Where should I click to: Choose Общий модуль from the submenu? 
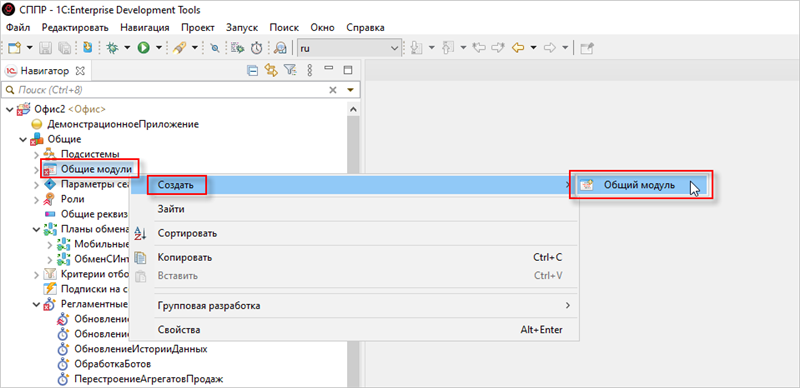[639, 185]
